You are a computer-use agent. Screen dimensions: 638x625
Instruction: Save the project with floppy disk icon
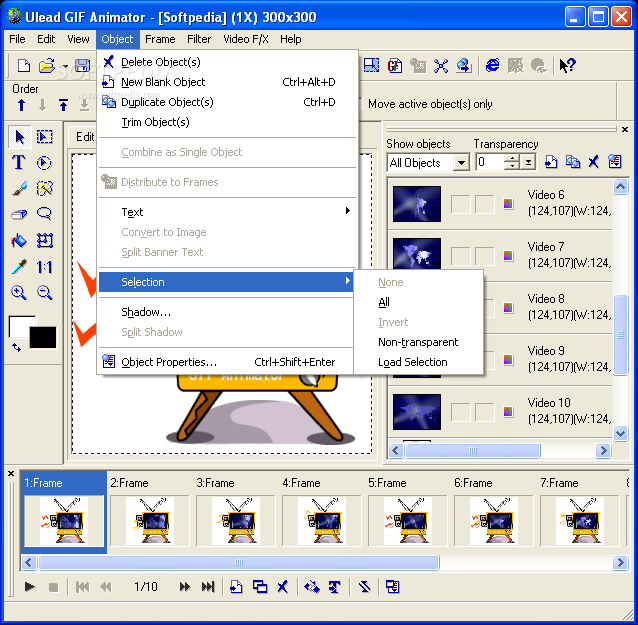point(83,66)
